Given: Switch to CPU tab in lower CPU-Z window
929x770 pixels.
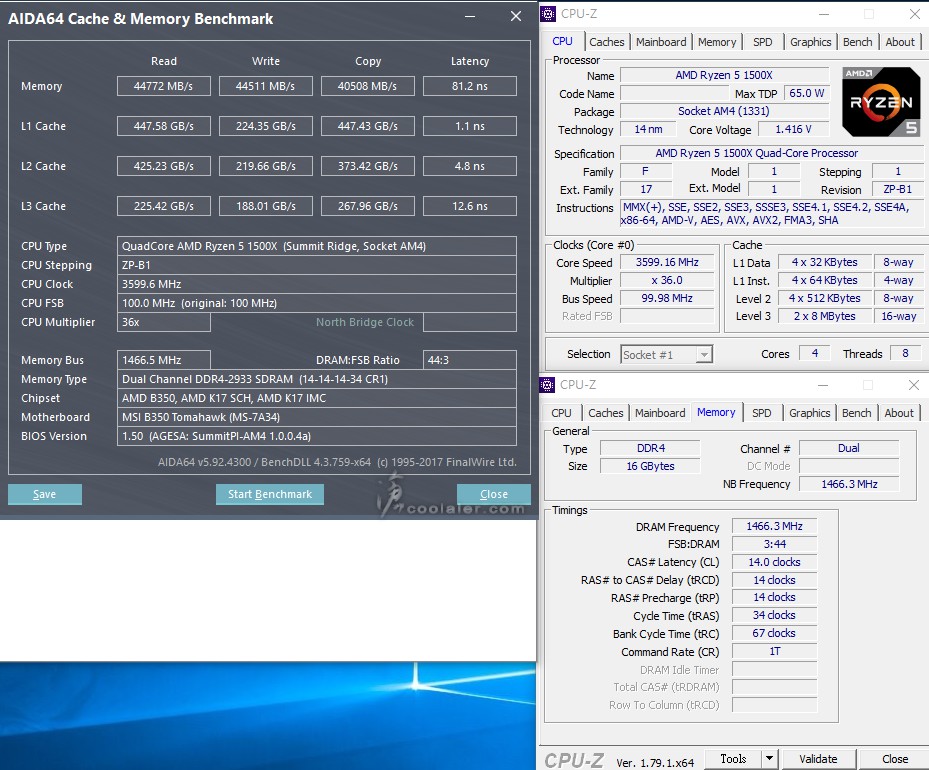Looking at the screenshot, I should pyautogui.click(x=561, y=413).
